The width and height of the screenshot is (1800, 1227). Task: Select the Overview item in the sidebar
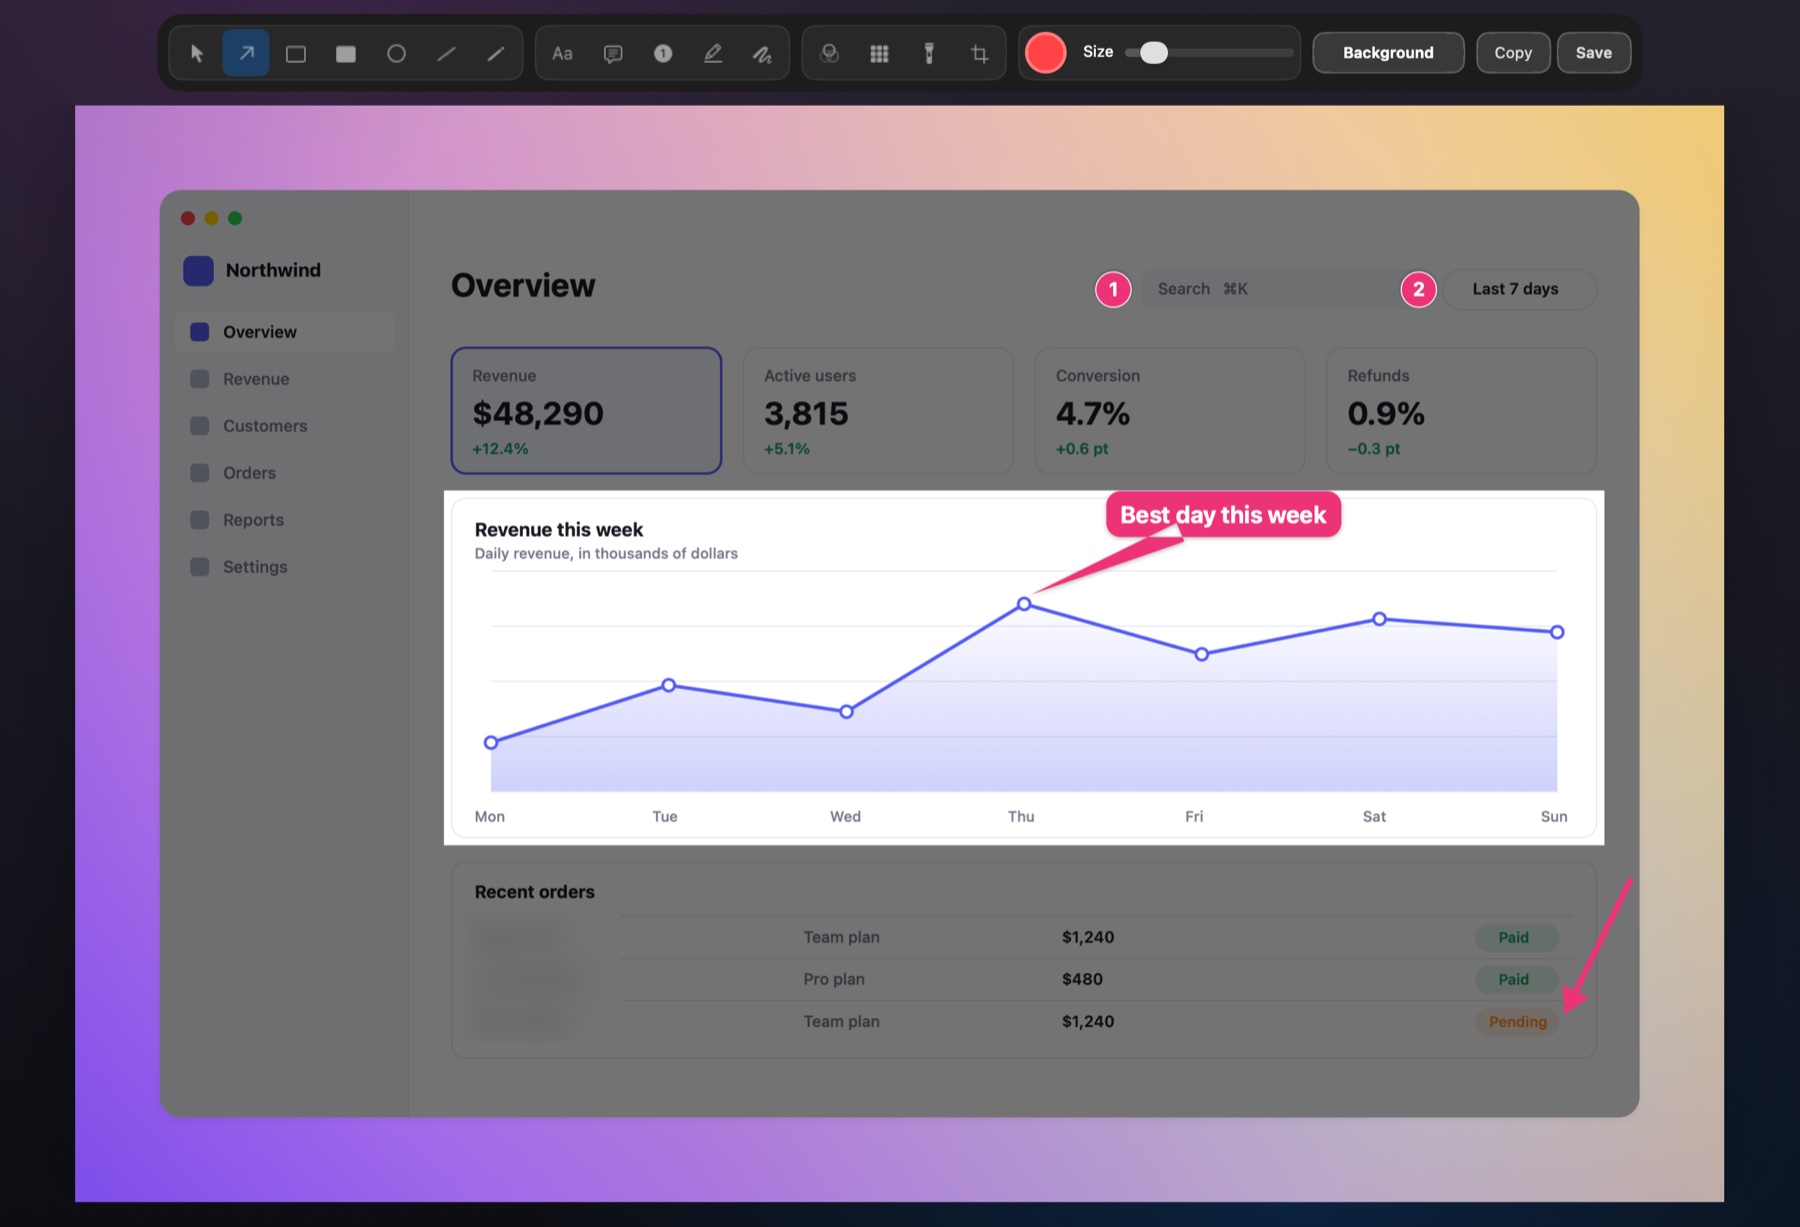(x=284, y=332)
